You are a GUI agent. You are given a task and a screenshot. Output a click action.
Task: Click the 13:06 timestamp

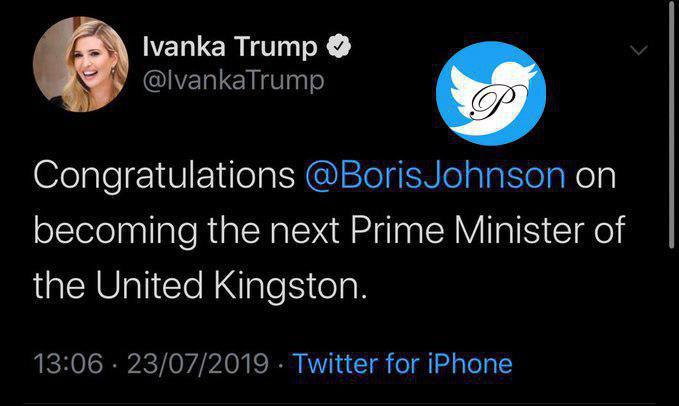point(68,364)
